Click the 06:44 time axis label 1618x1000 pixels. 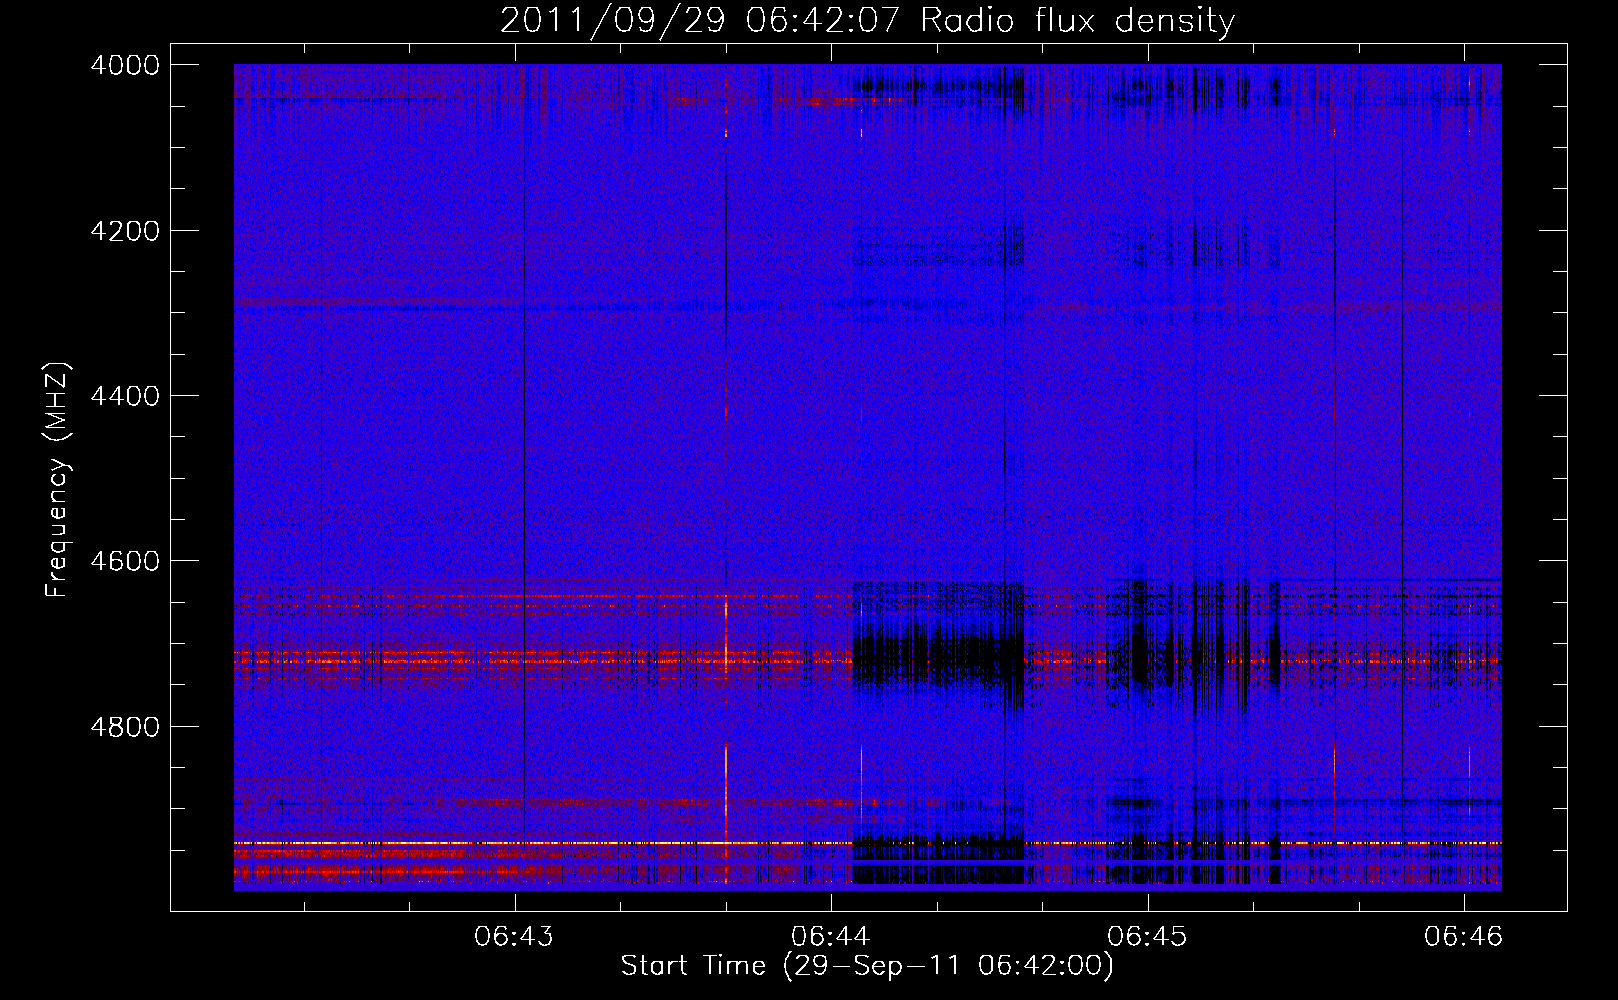(x=830, y=936)
